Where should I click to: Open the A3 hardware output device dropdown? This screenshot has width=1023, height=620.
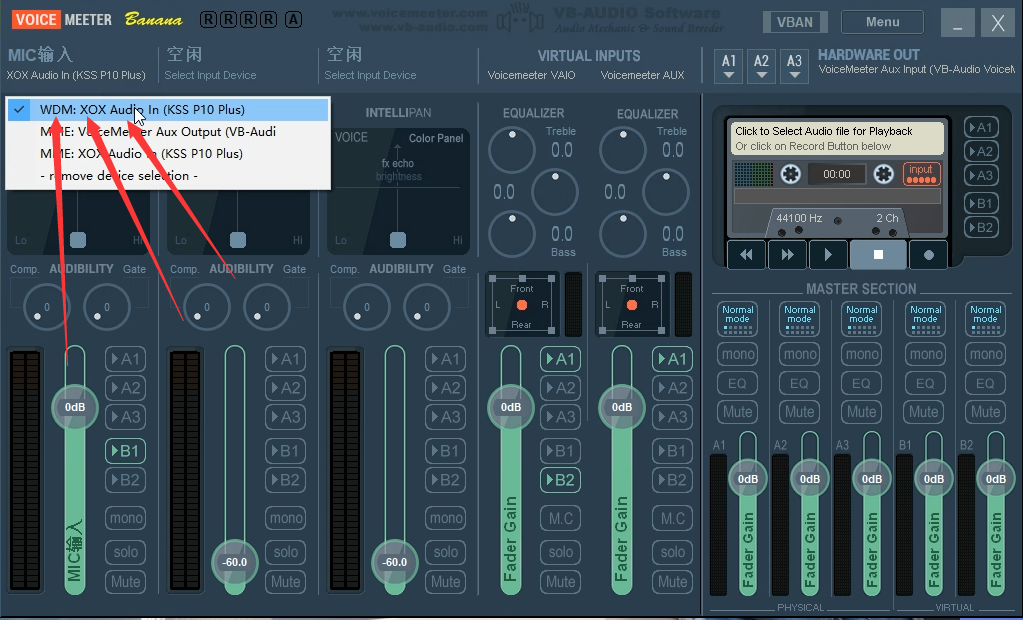pyautogui.click(x=794, y=66)
